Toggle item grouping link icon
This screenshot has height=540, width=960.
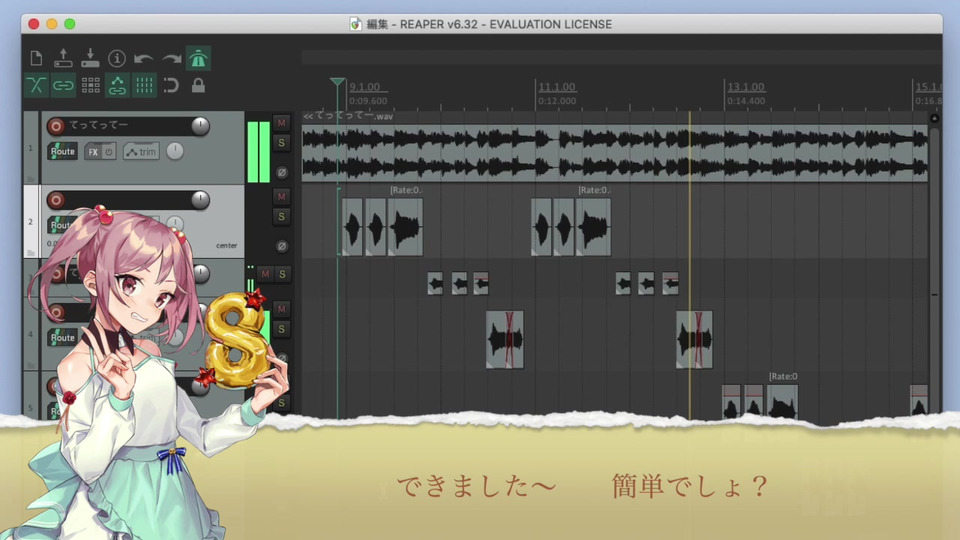[x=63, y=85]
